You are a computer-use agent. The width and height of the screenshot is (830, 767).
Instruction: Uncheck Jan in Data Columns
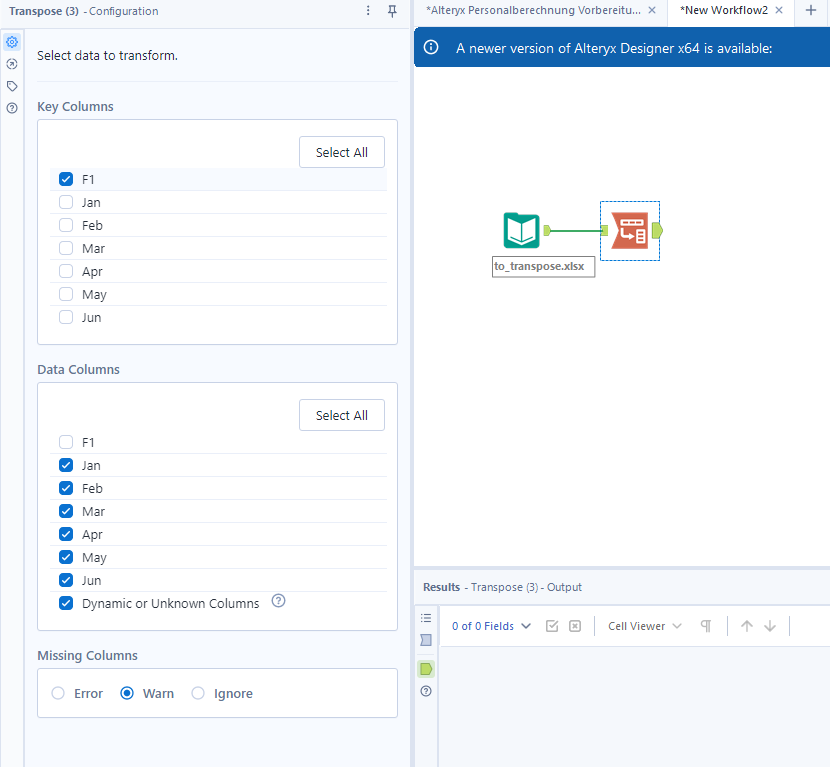click(x=66, y=465)
